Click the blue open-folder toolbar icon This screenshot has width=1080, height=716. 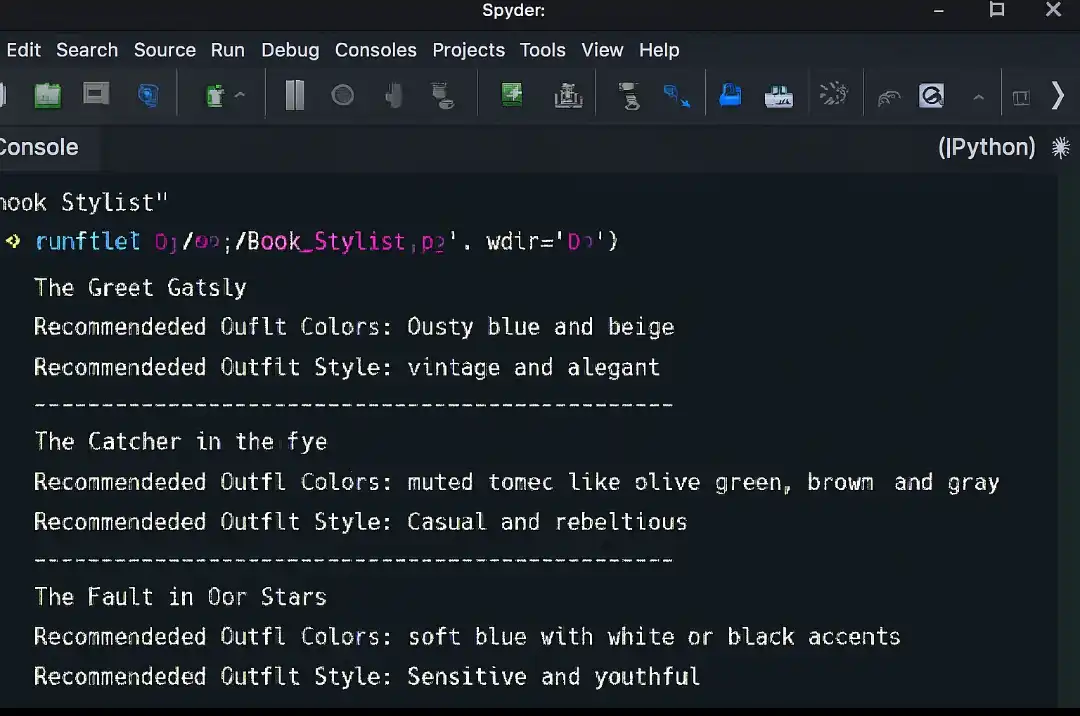(x=731, y=96)
